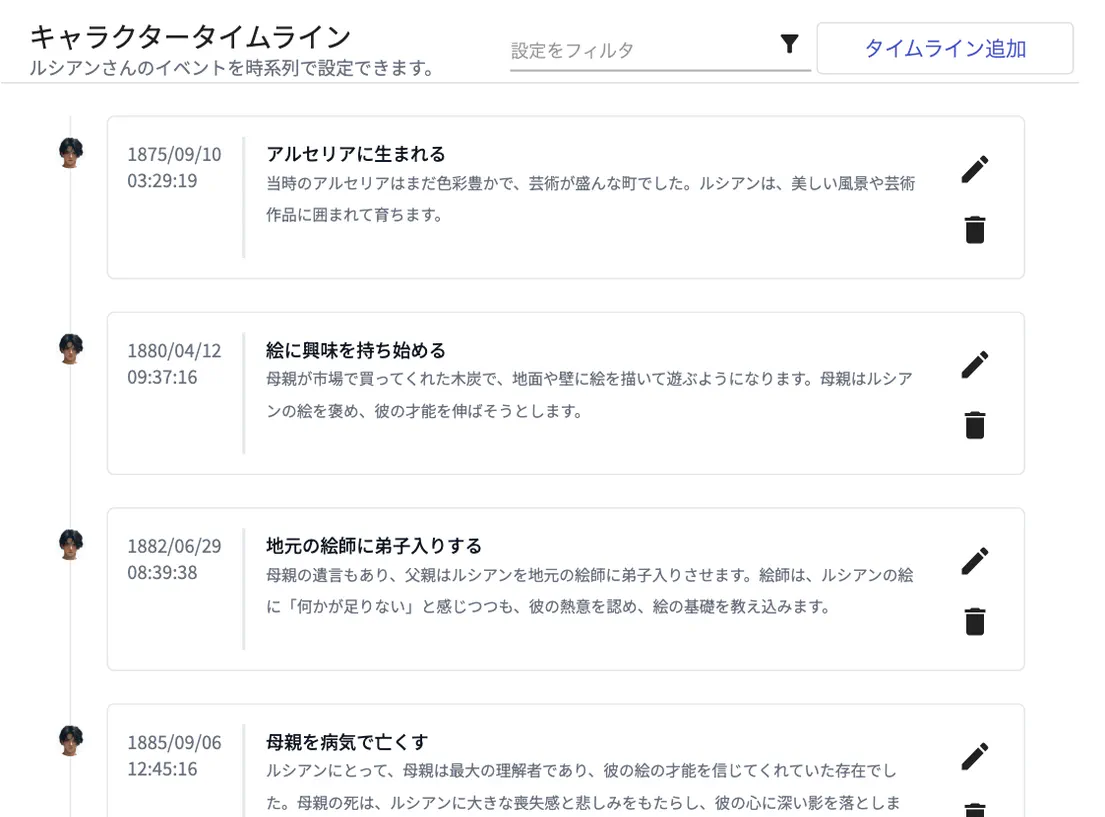Focus the 設定をフィルタ input field
Image resolution: width=1105 pixels, height=817 pixels.
tap(640, 50)
